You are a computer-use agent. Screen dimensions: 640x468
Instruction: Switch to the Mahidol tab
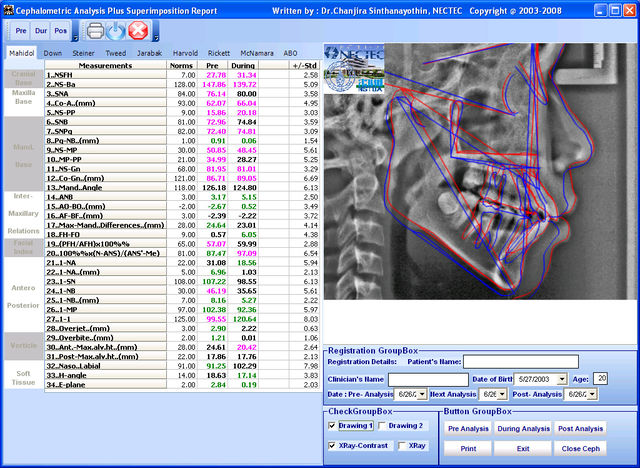pyautogui.click(x=22, y=53)
